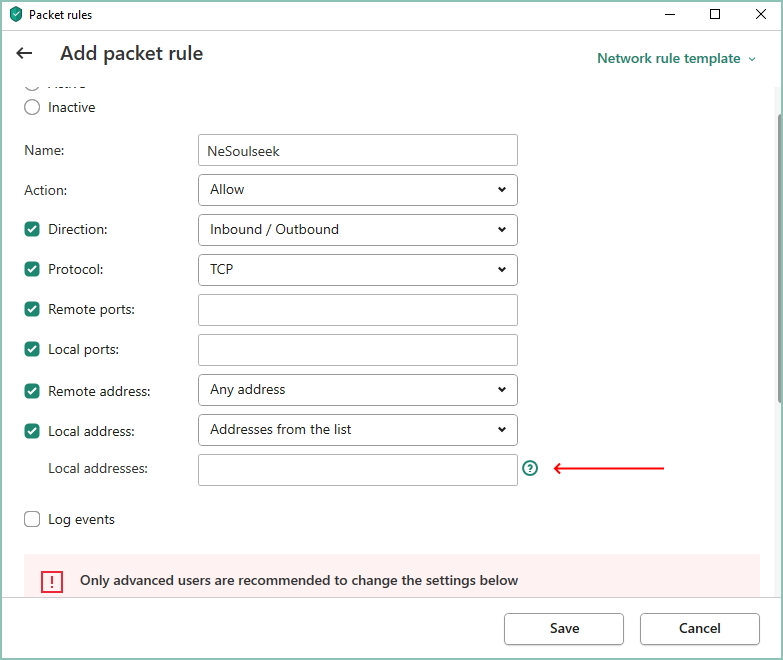Click the Local addresses text field
783x660 pixels.
click(357, 470)
